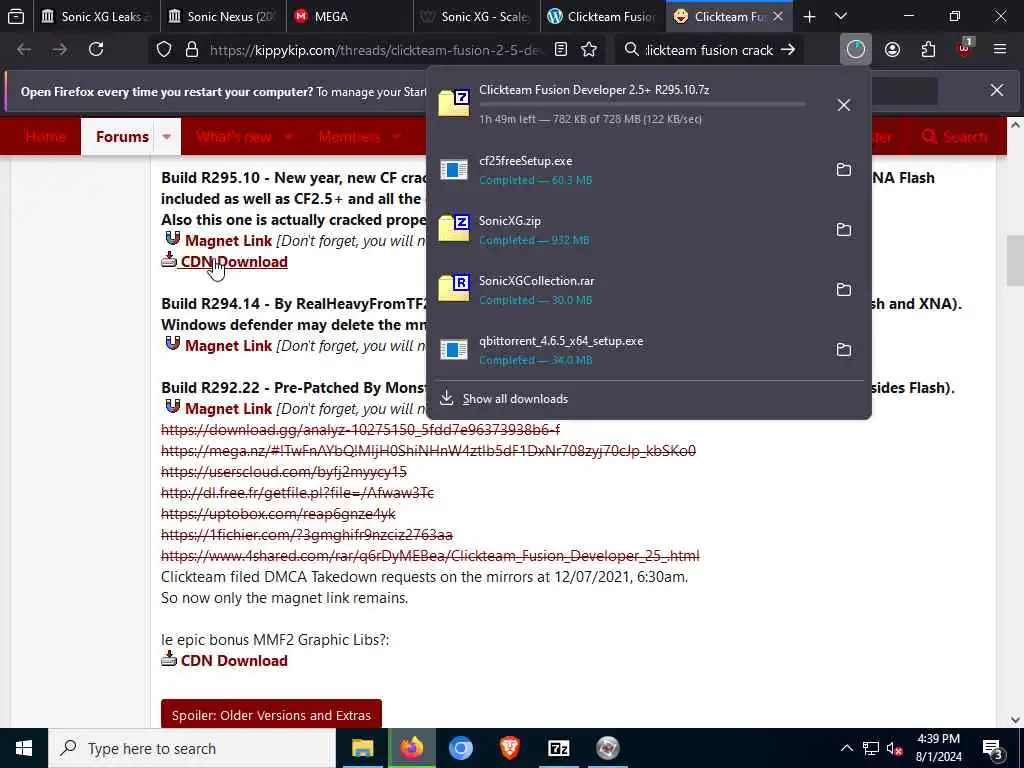
Task: Open File Explorer from taskbar
Action: coord(362,748)
